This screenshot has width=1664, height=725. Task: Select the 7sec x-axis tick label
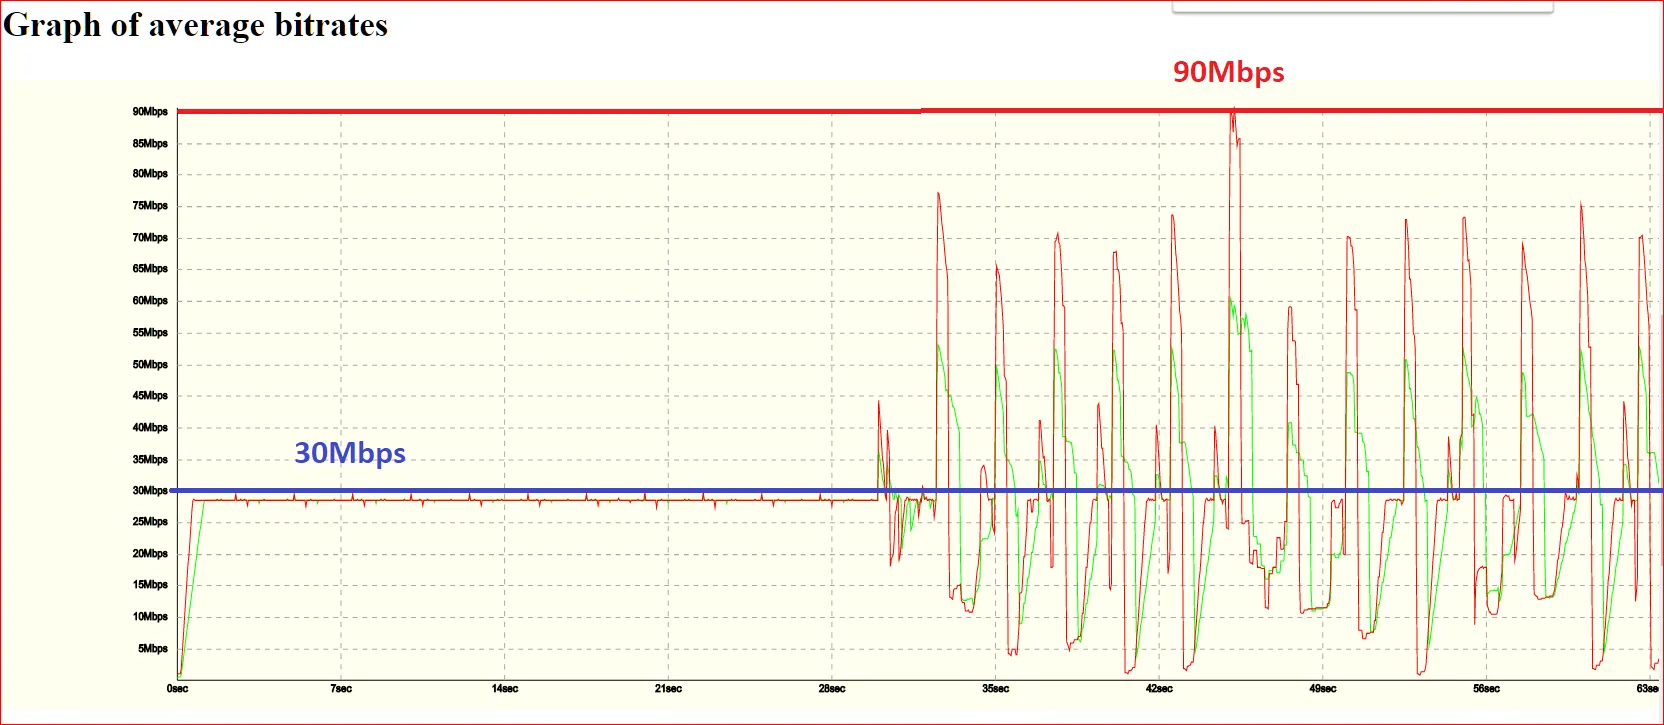click(x=341, y=689)
